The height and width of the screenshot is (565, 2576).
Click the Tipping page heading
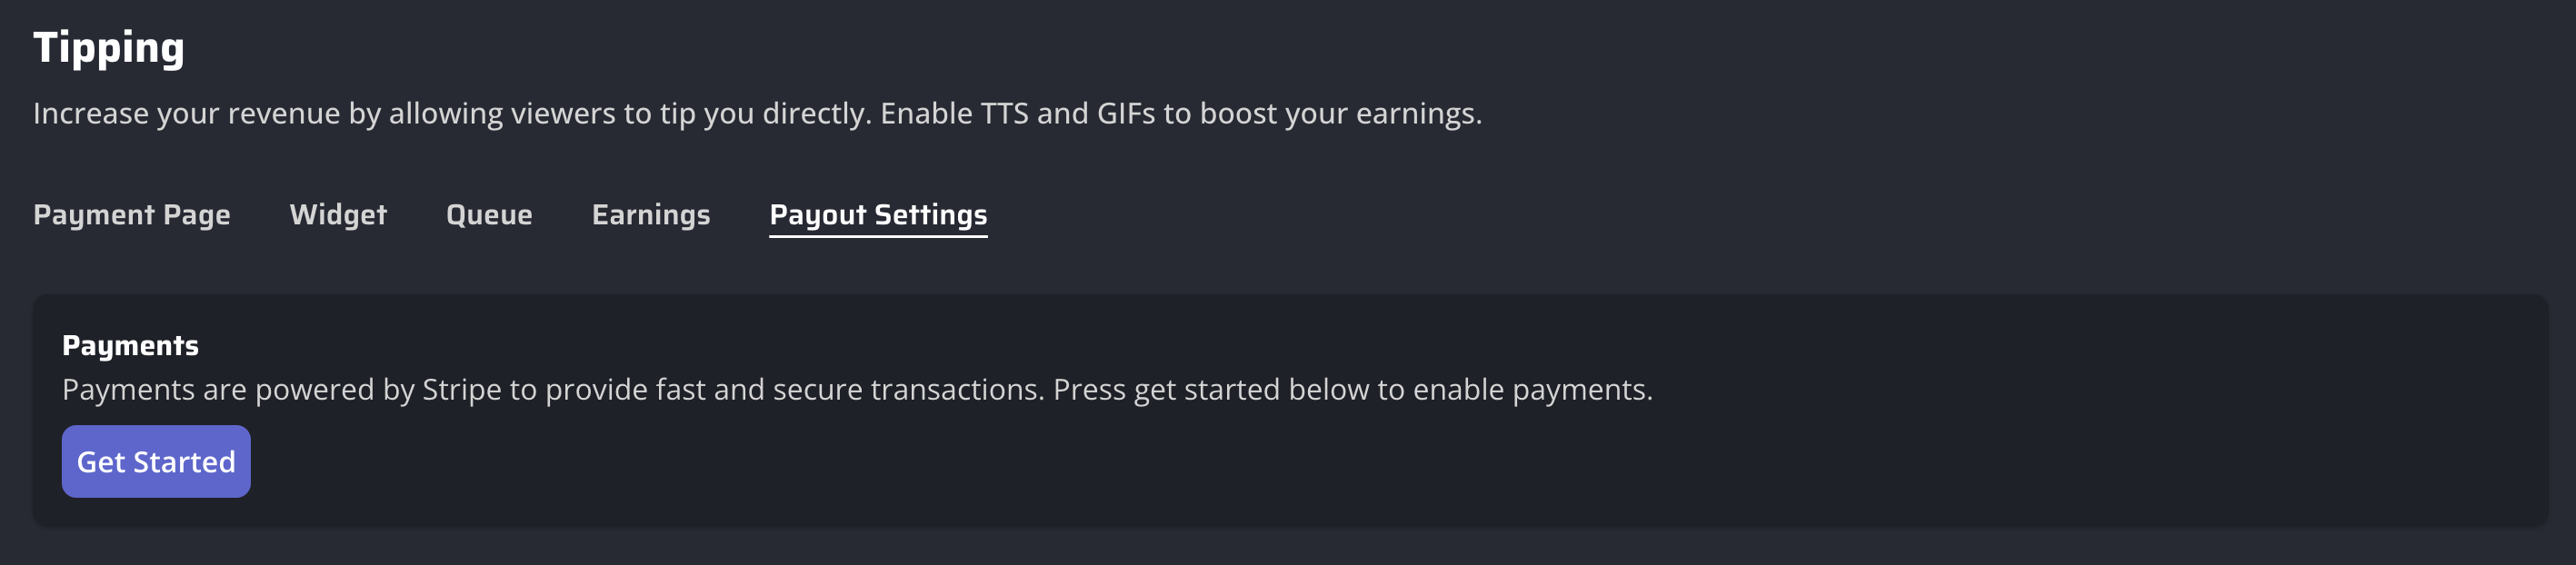[109, 48]
